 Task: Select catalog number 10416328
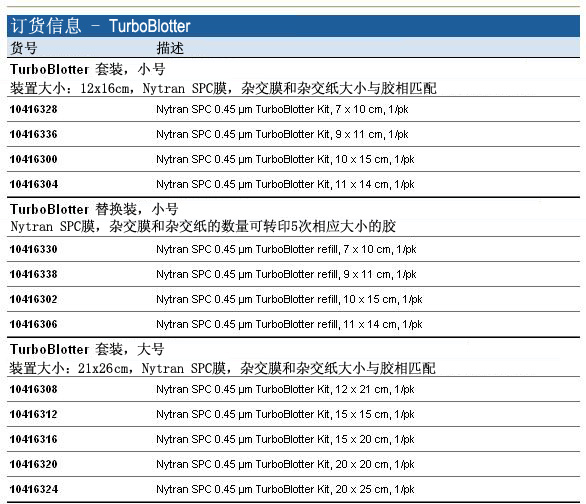pos(33,109)
